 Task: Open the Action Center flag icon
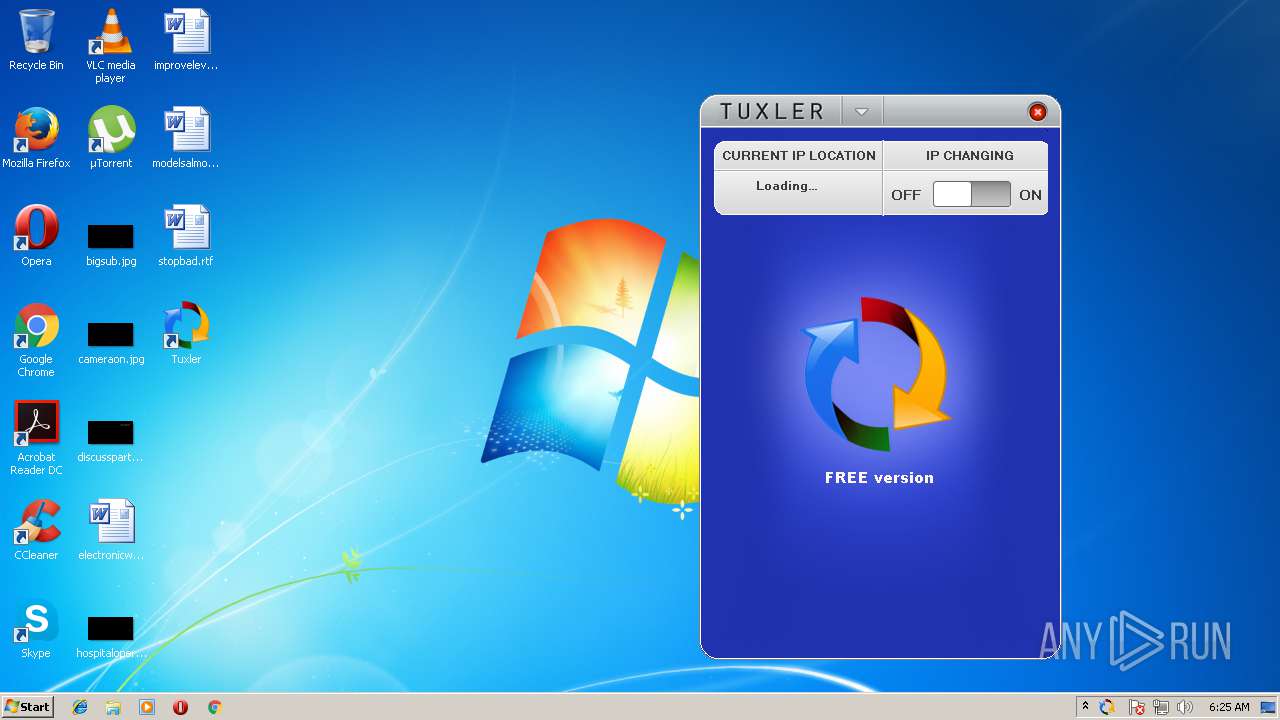point(1137,707)
